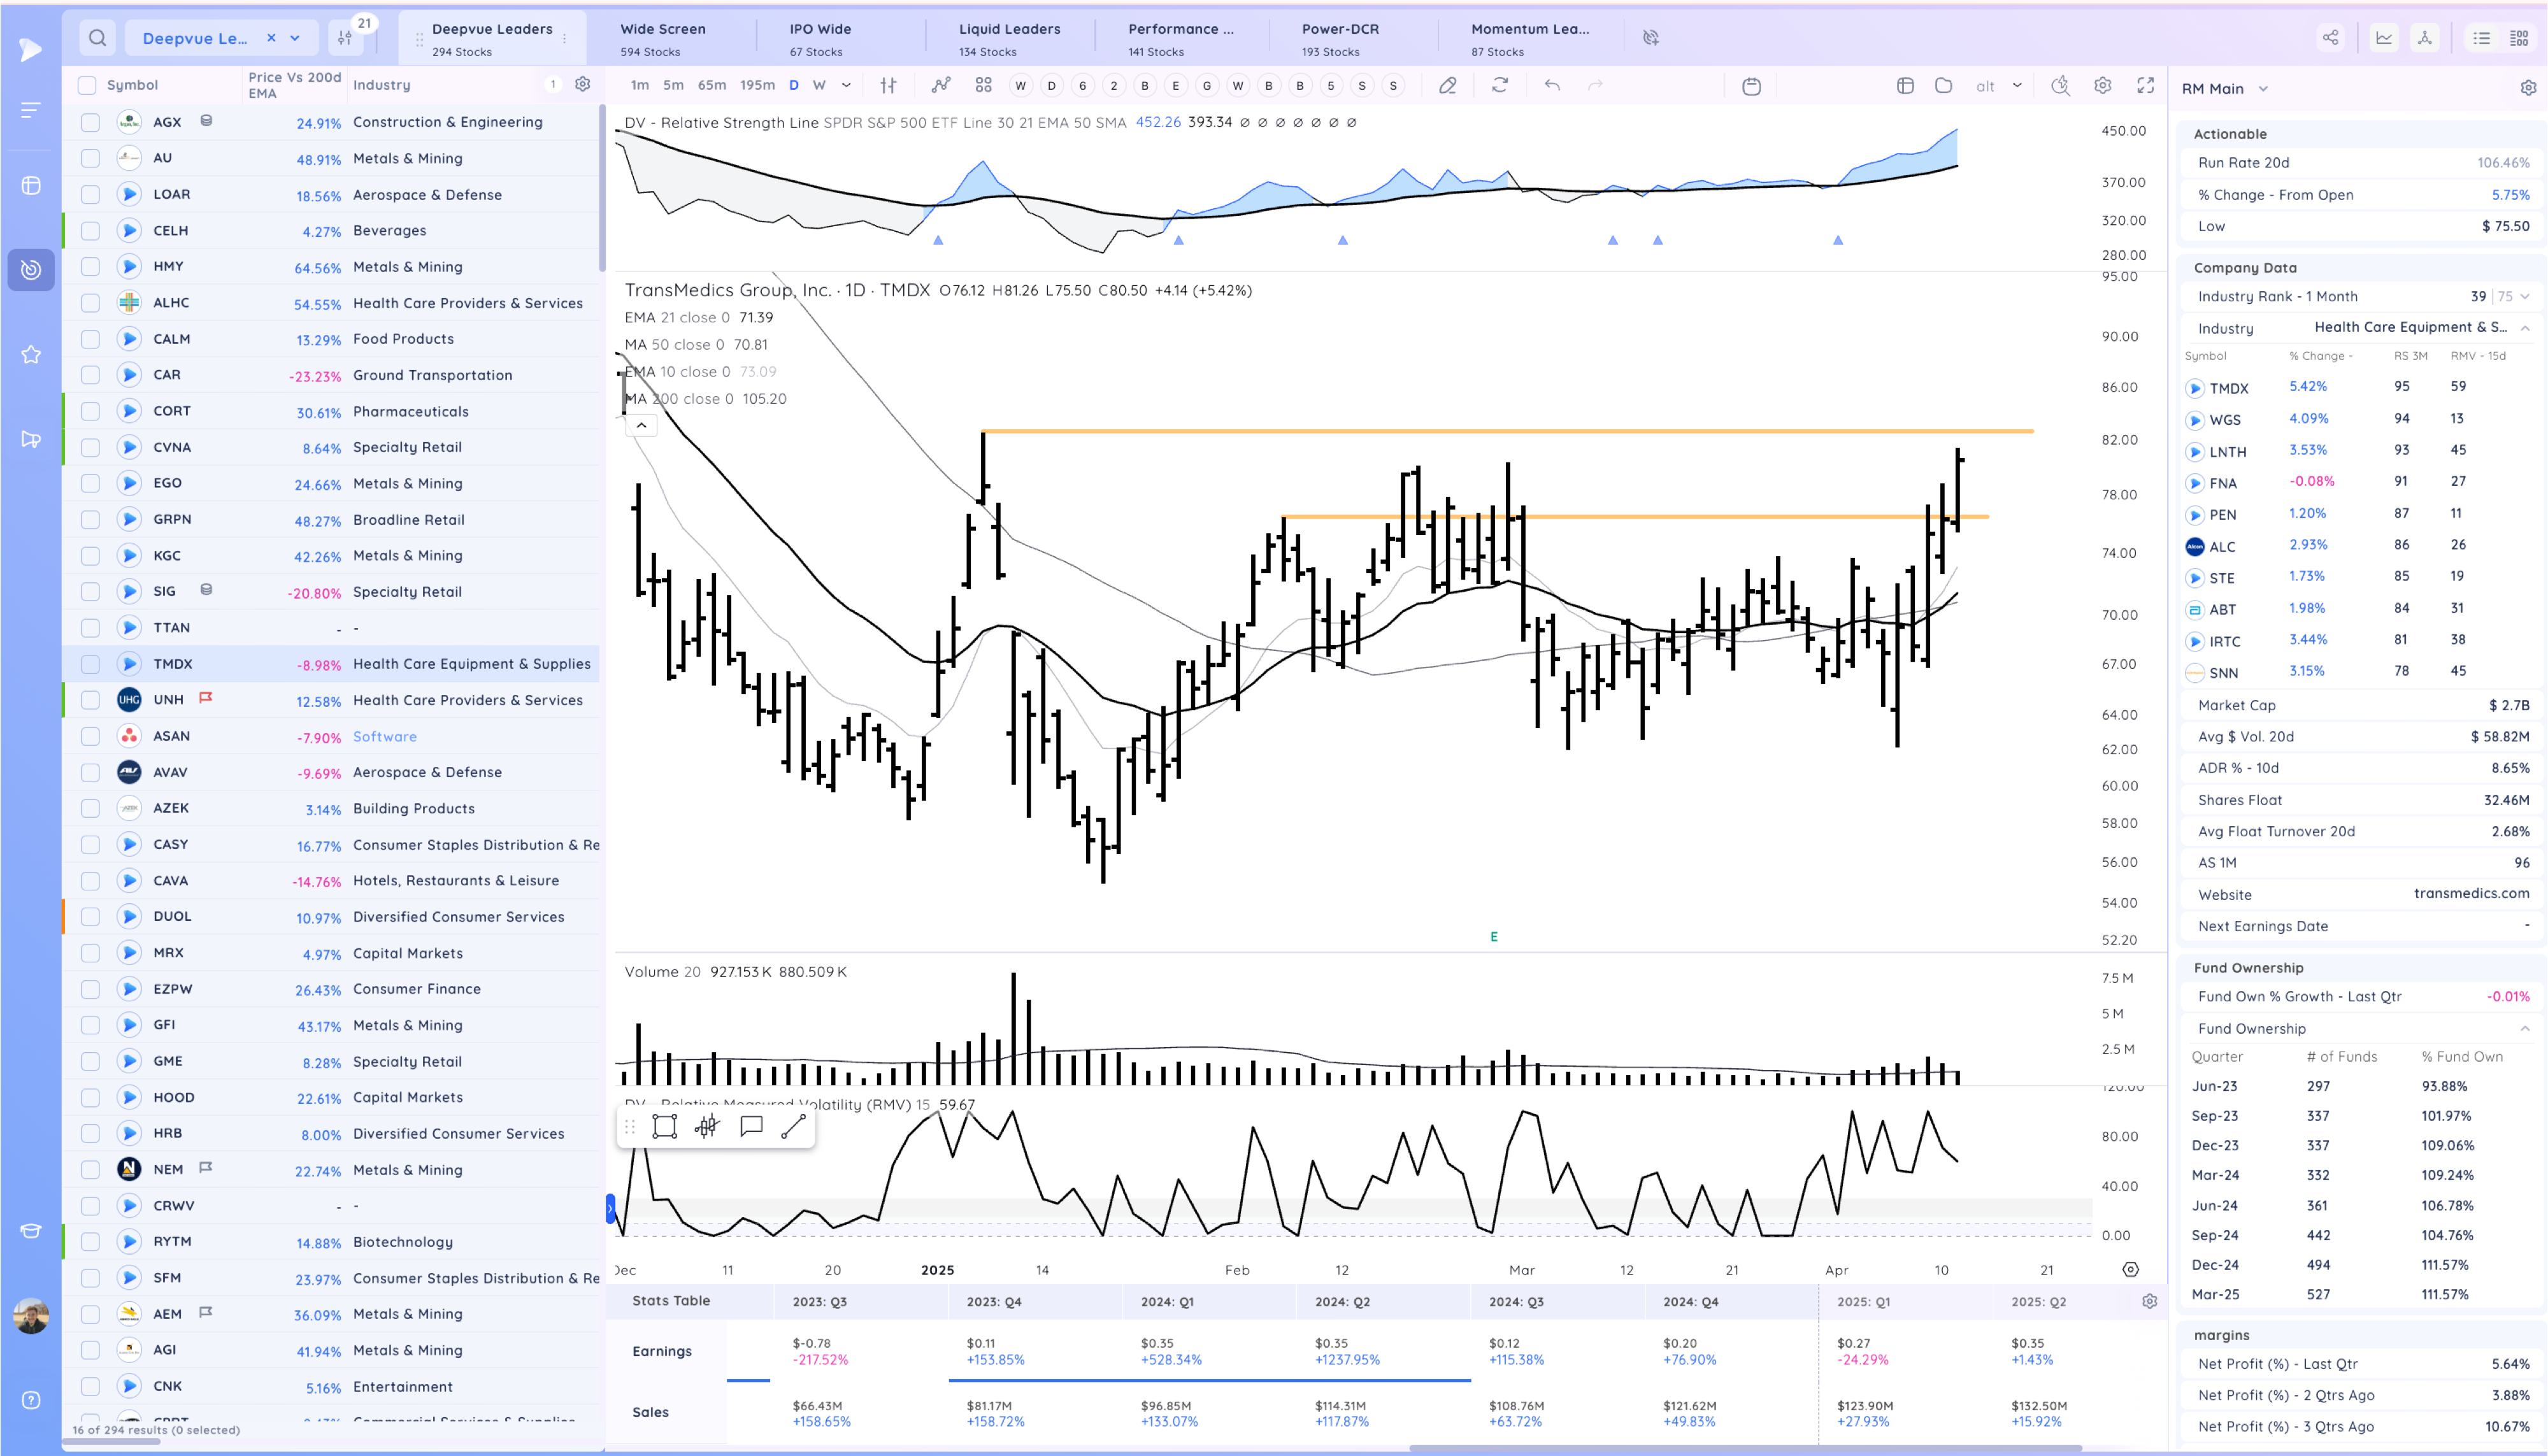2548x1456 pixels.
Task: Open the calendar date picker icon
Action: point(1751,86)
